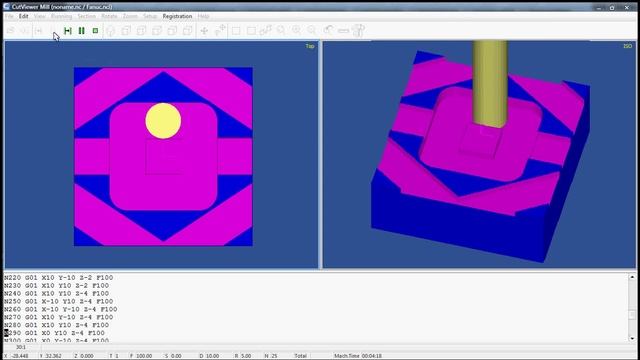Viewport: 640px width, 360px height.
Task: Click the X coordinate status field
Action: pyautogui.click(x=16, y=356)
